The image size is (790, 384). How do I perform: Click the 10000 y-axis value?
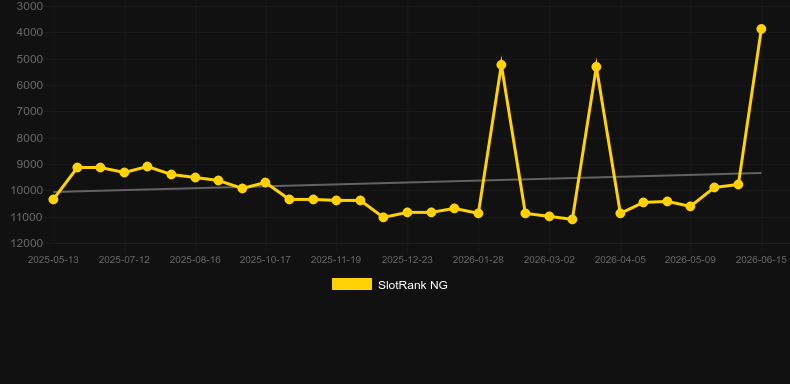[x=27, y=190]
